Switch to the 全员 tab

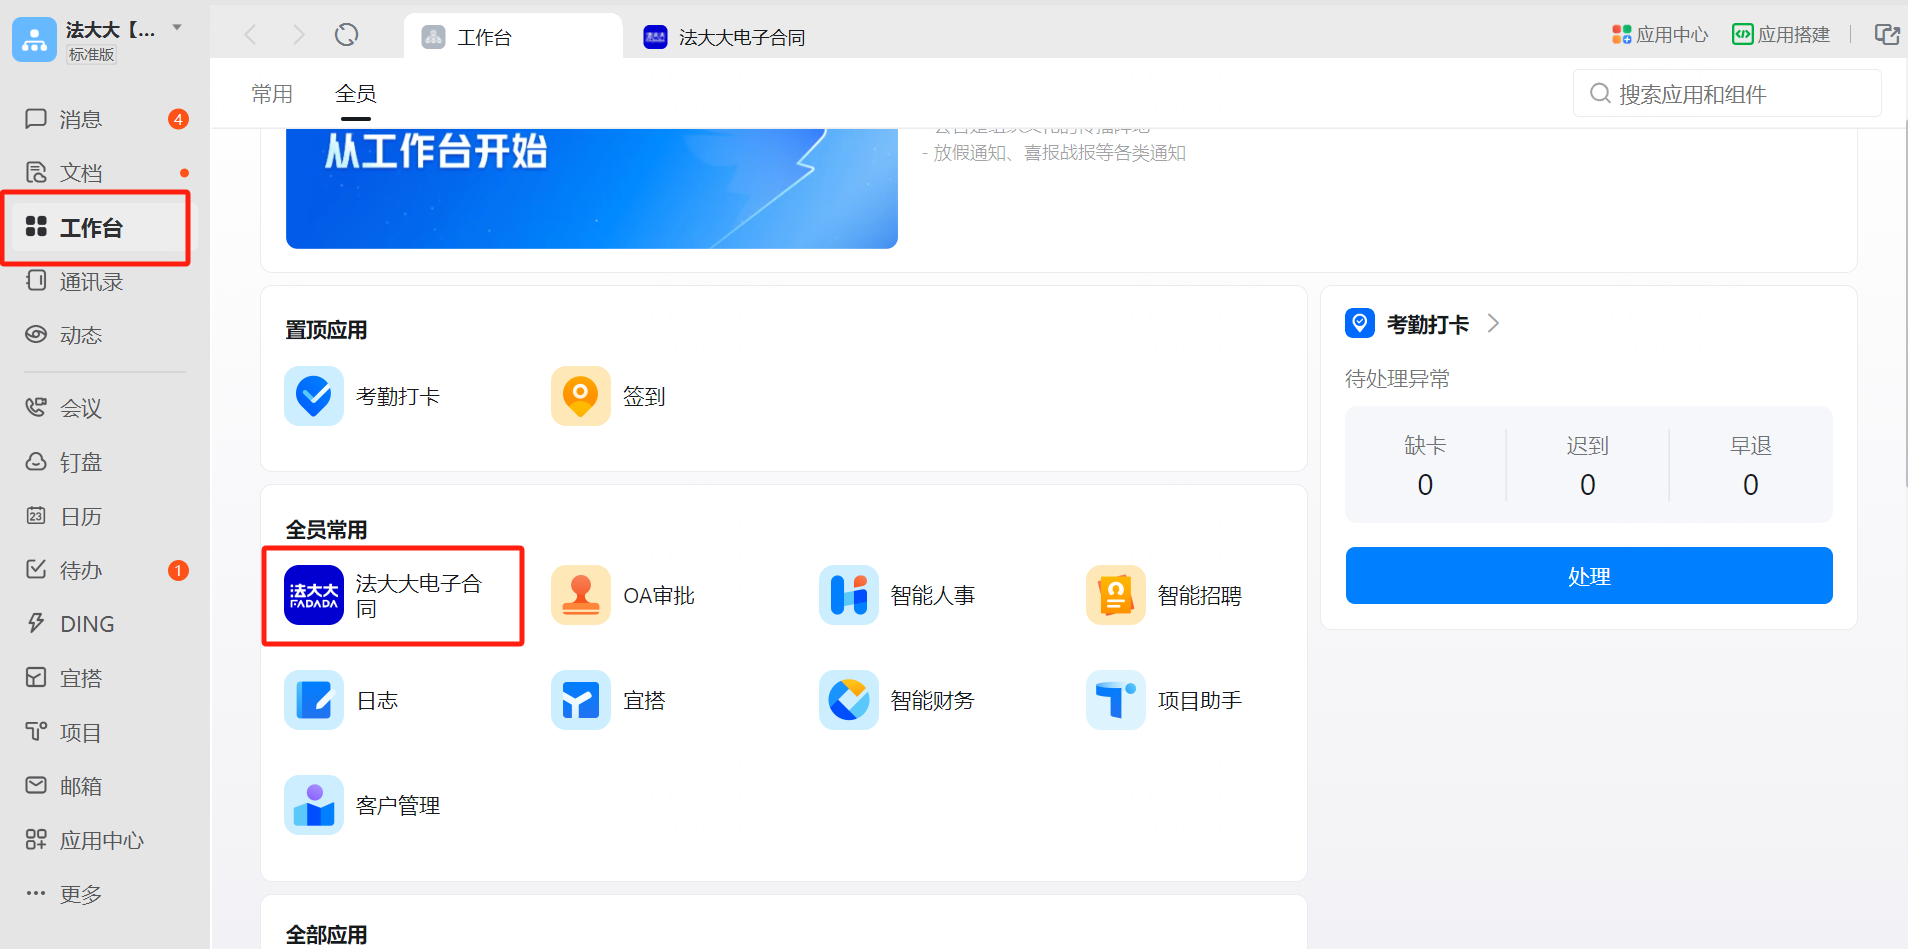(355, 94)
